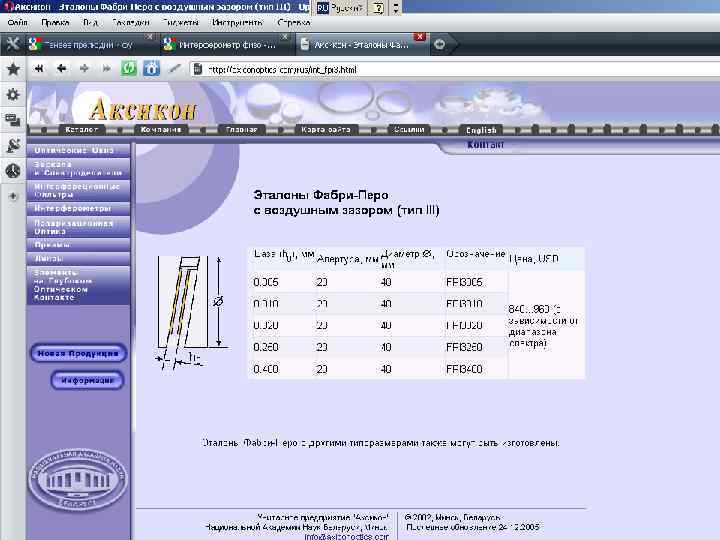Image resolution: width=720 pixels, height=540 pixels.
Task: Open the feeds panel icon in sidebar
Action: click(13, 146)
